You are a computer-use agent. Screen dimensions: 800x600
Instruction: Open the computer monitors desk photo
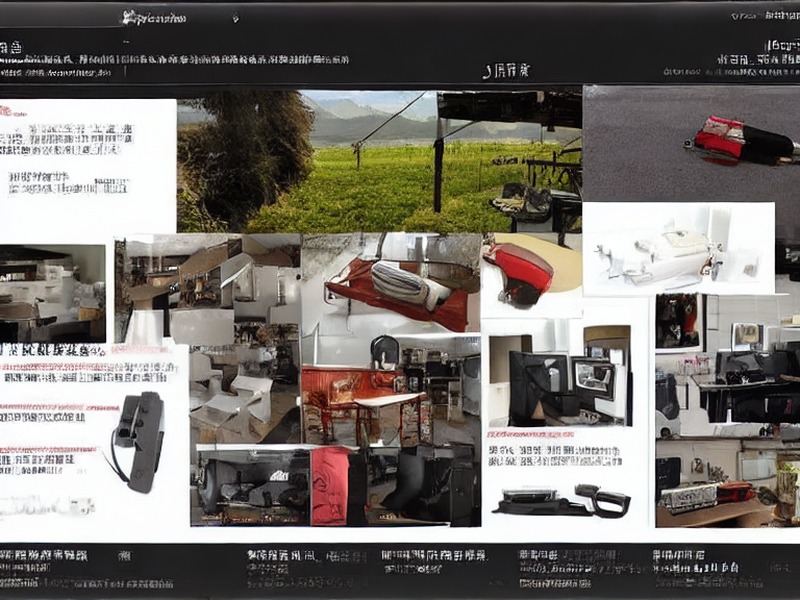[560, 376]
